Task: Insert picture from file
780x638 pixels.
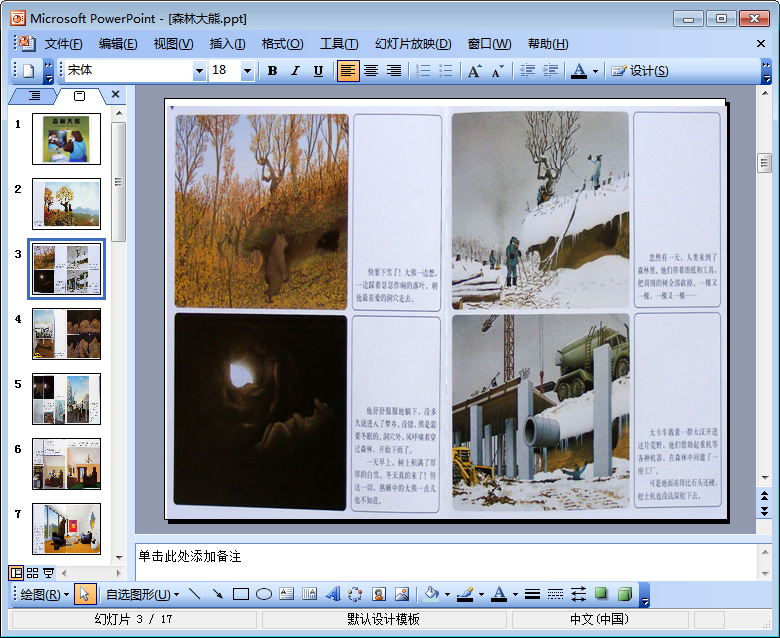Action: 402,594
